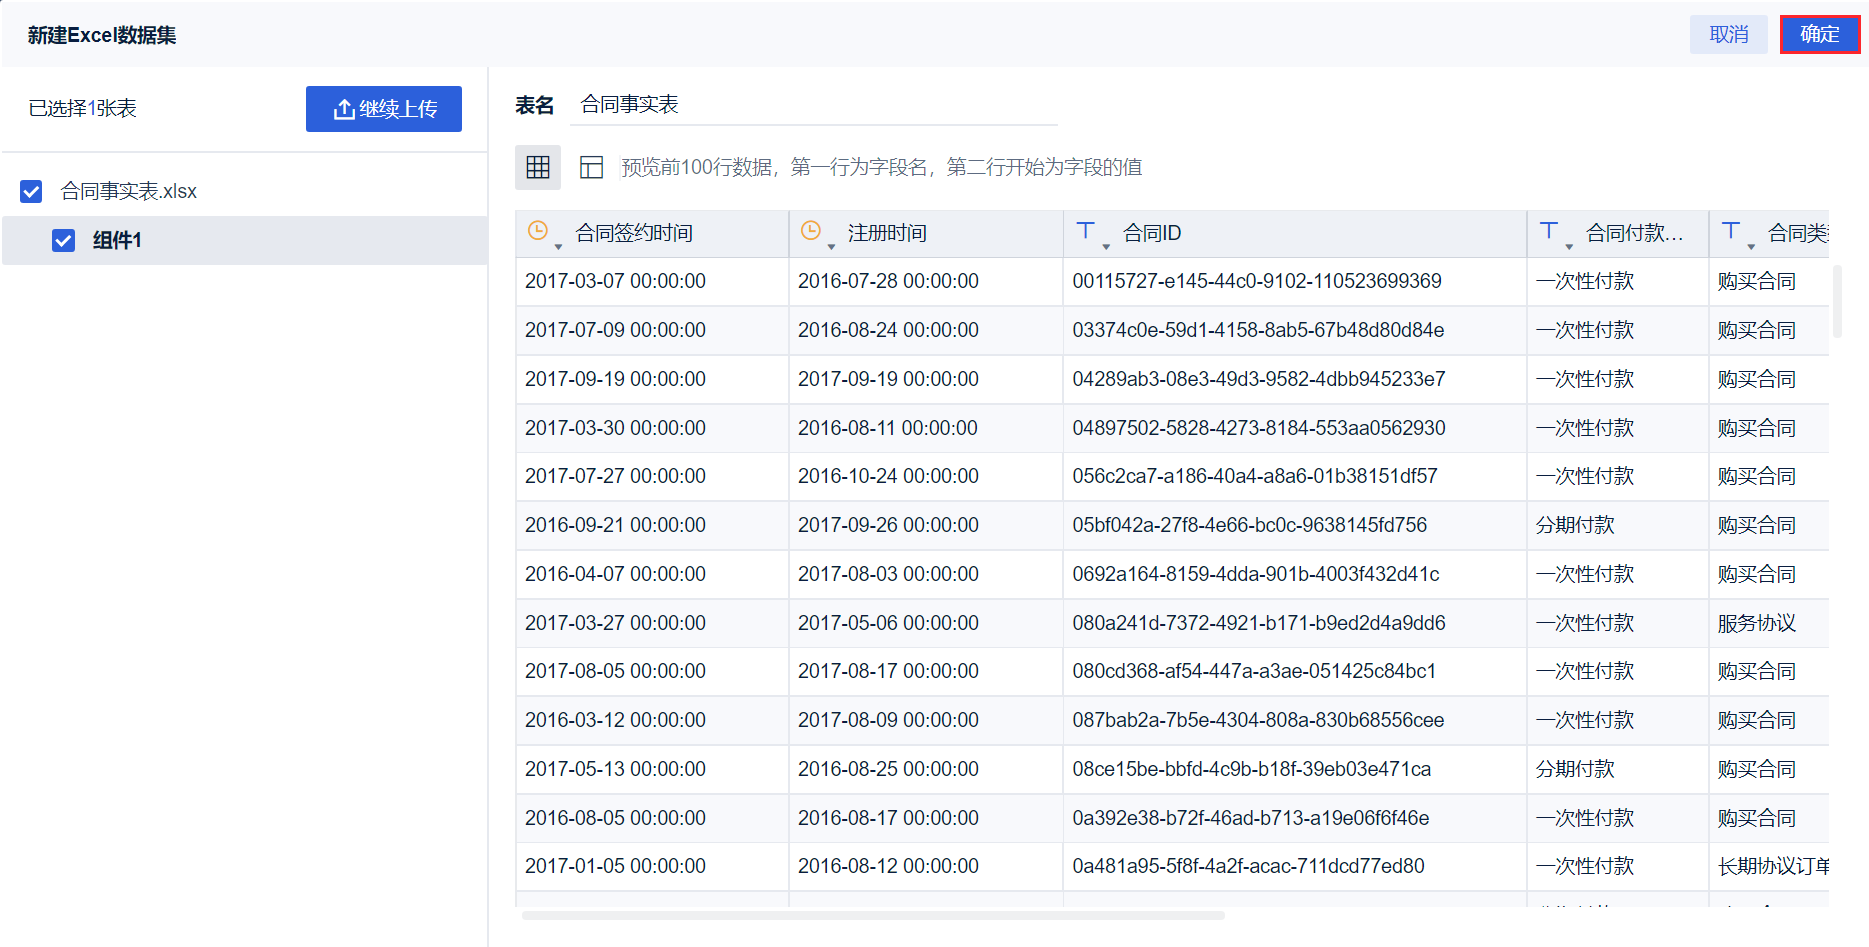Uncheck the 合同事实表.xlsx file checkbox
Image resolution: width=1869 pixels, height=947 pixels.
point(31,191)
